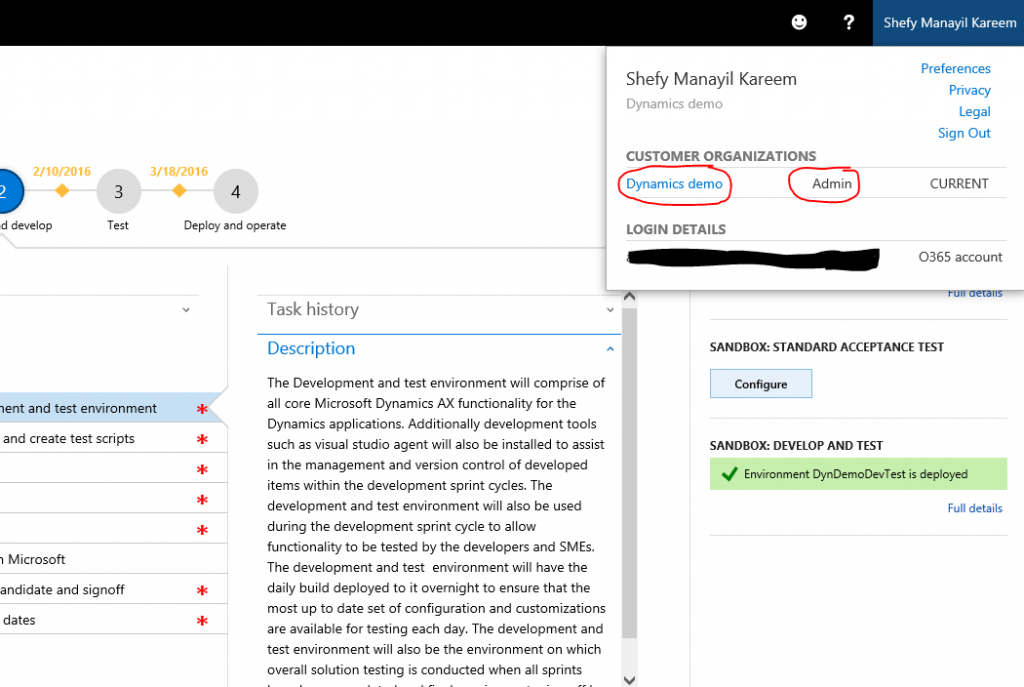
Task: Click the 2/10/2016 milestone diamond
Action: pyautogui.click(x=62, y=190)
